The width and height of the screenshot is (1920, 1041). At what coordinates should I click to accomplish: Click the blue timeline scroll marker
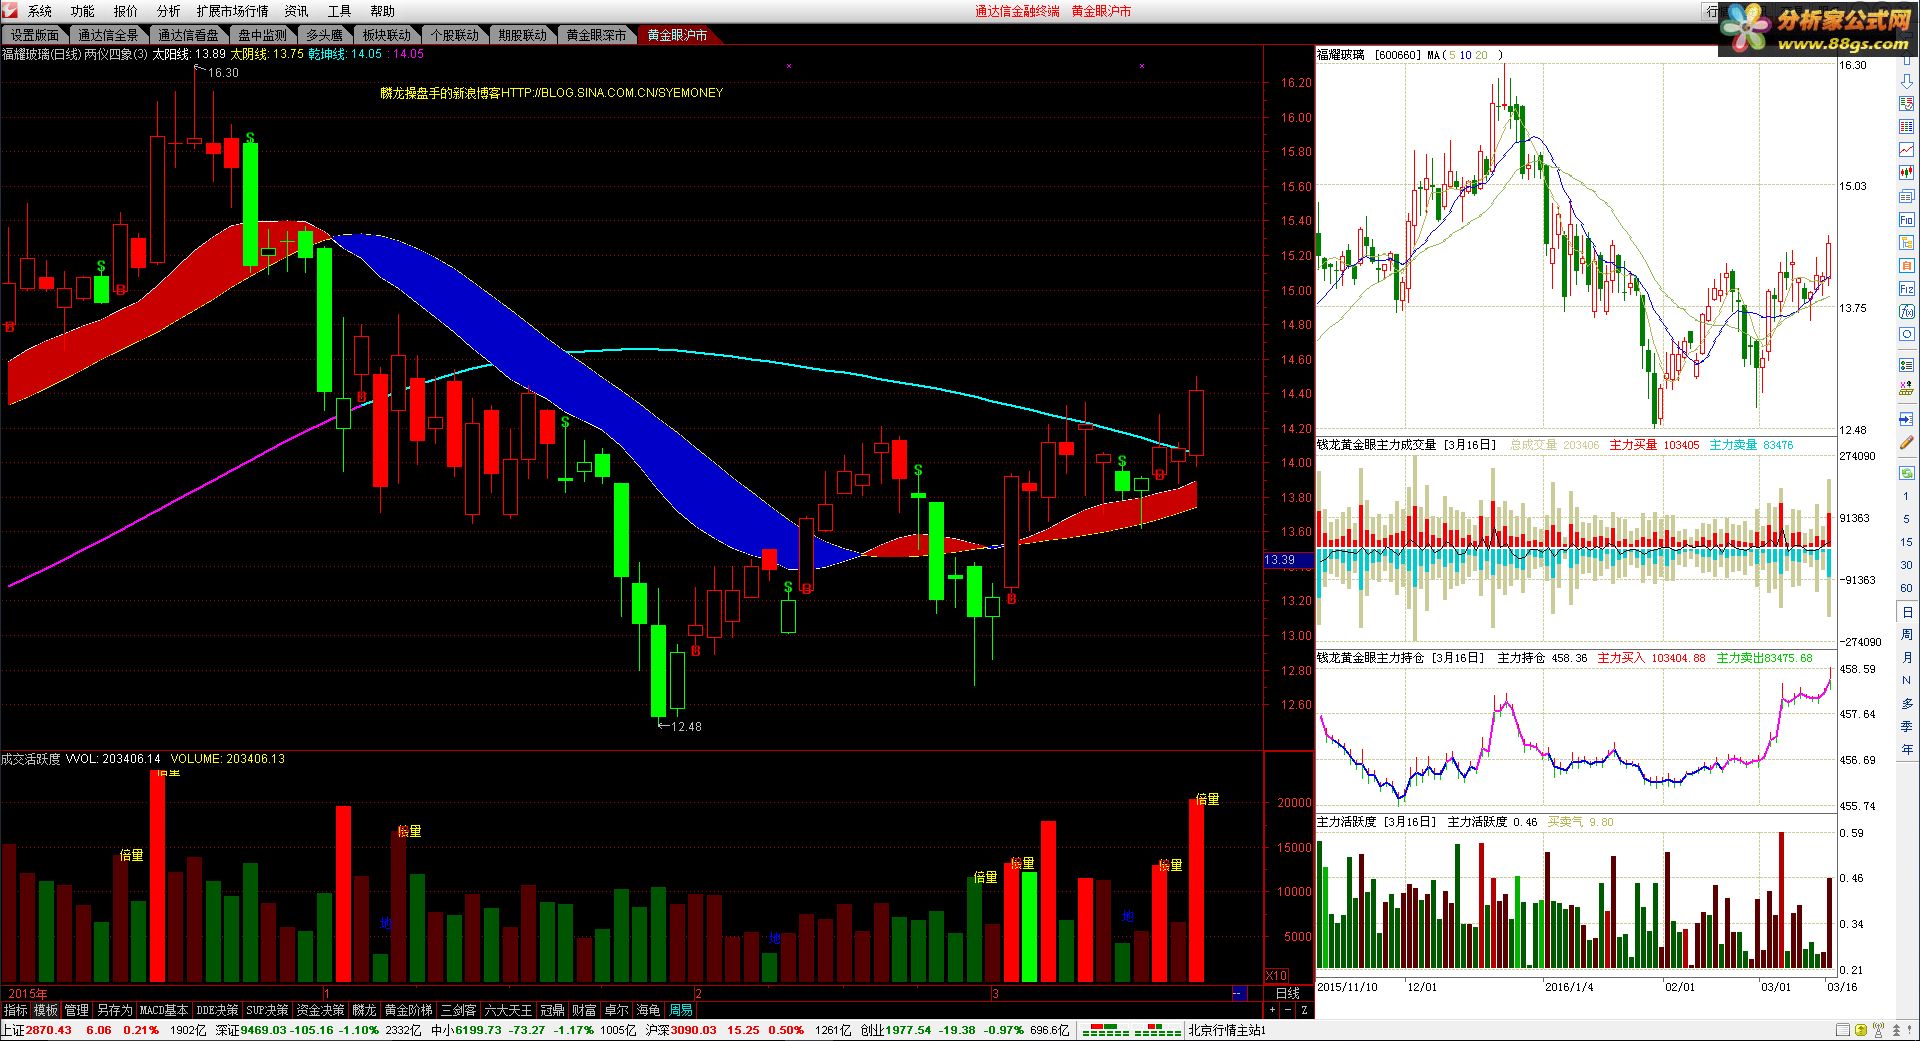(1240, 993)
